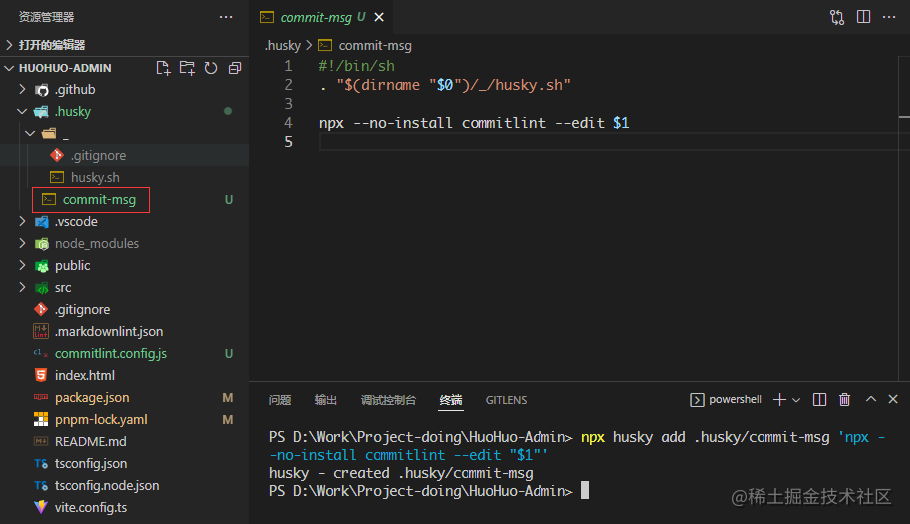Click the GitHub icon beside the .github folder

(42, 90)
